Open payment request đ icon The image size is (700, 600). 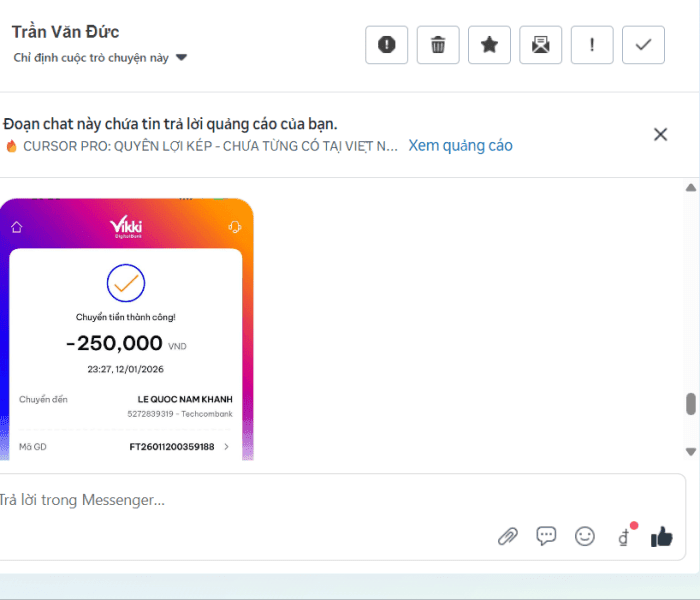624,537
